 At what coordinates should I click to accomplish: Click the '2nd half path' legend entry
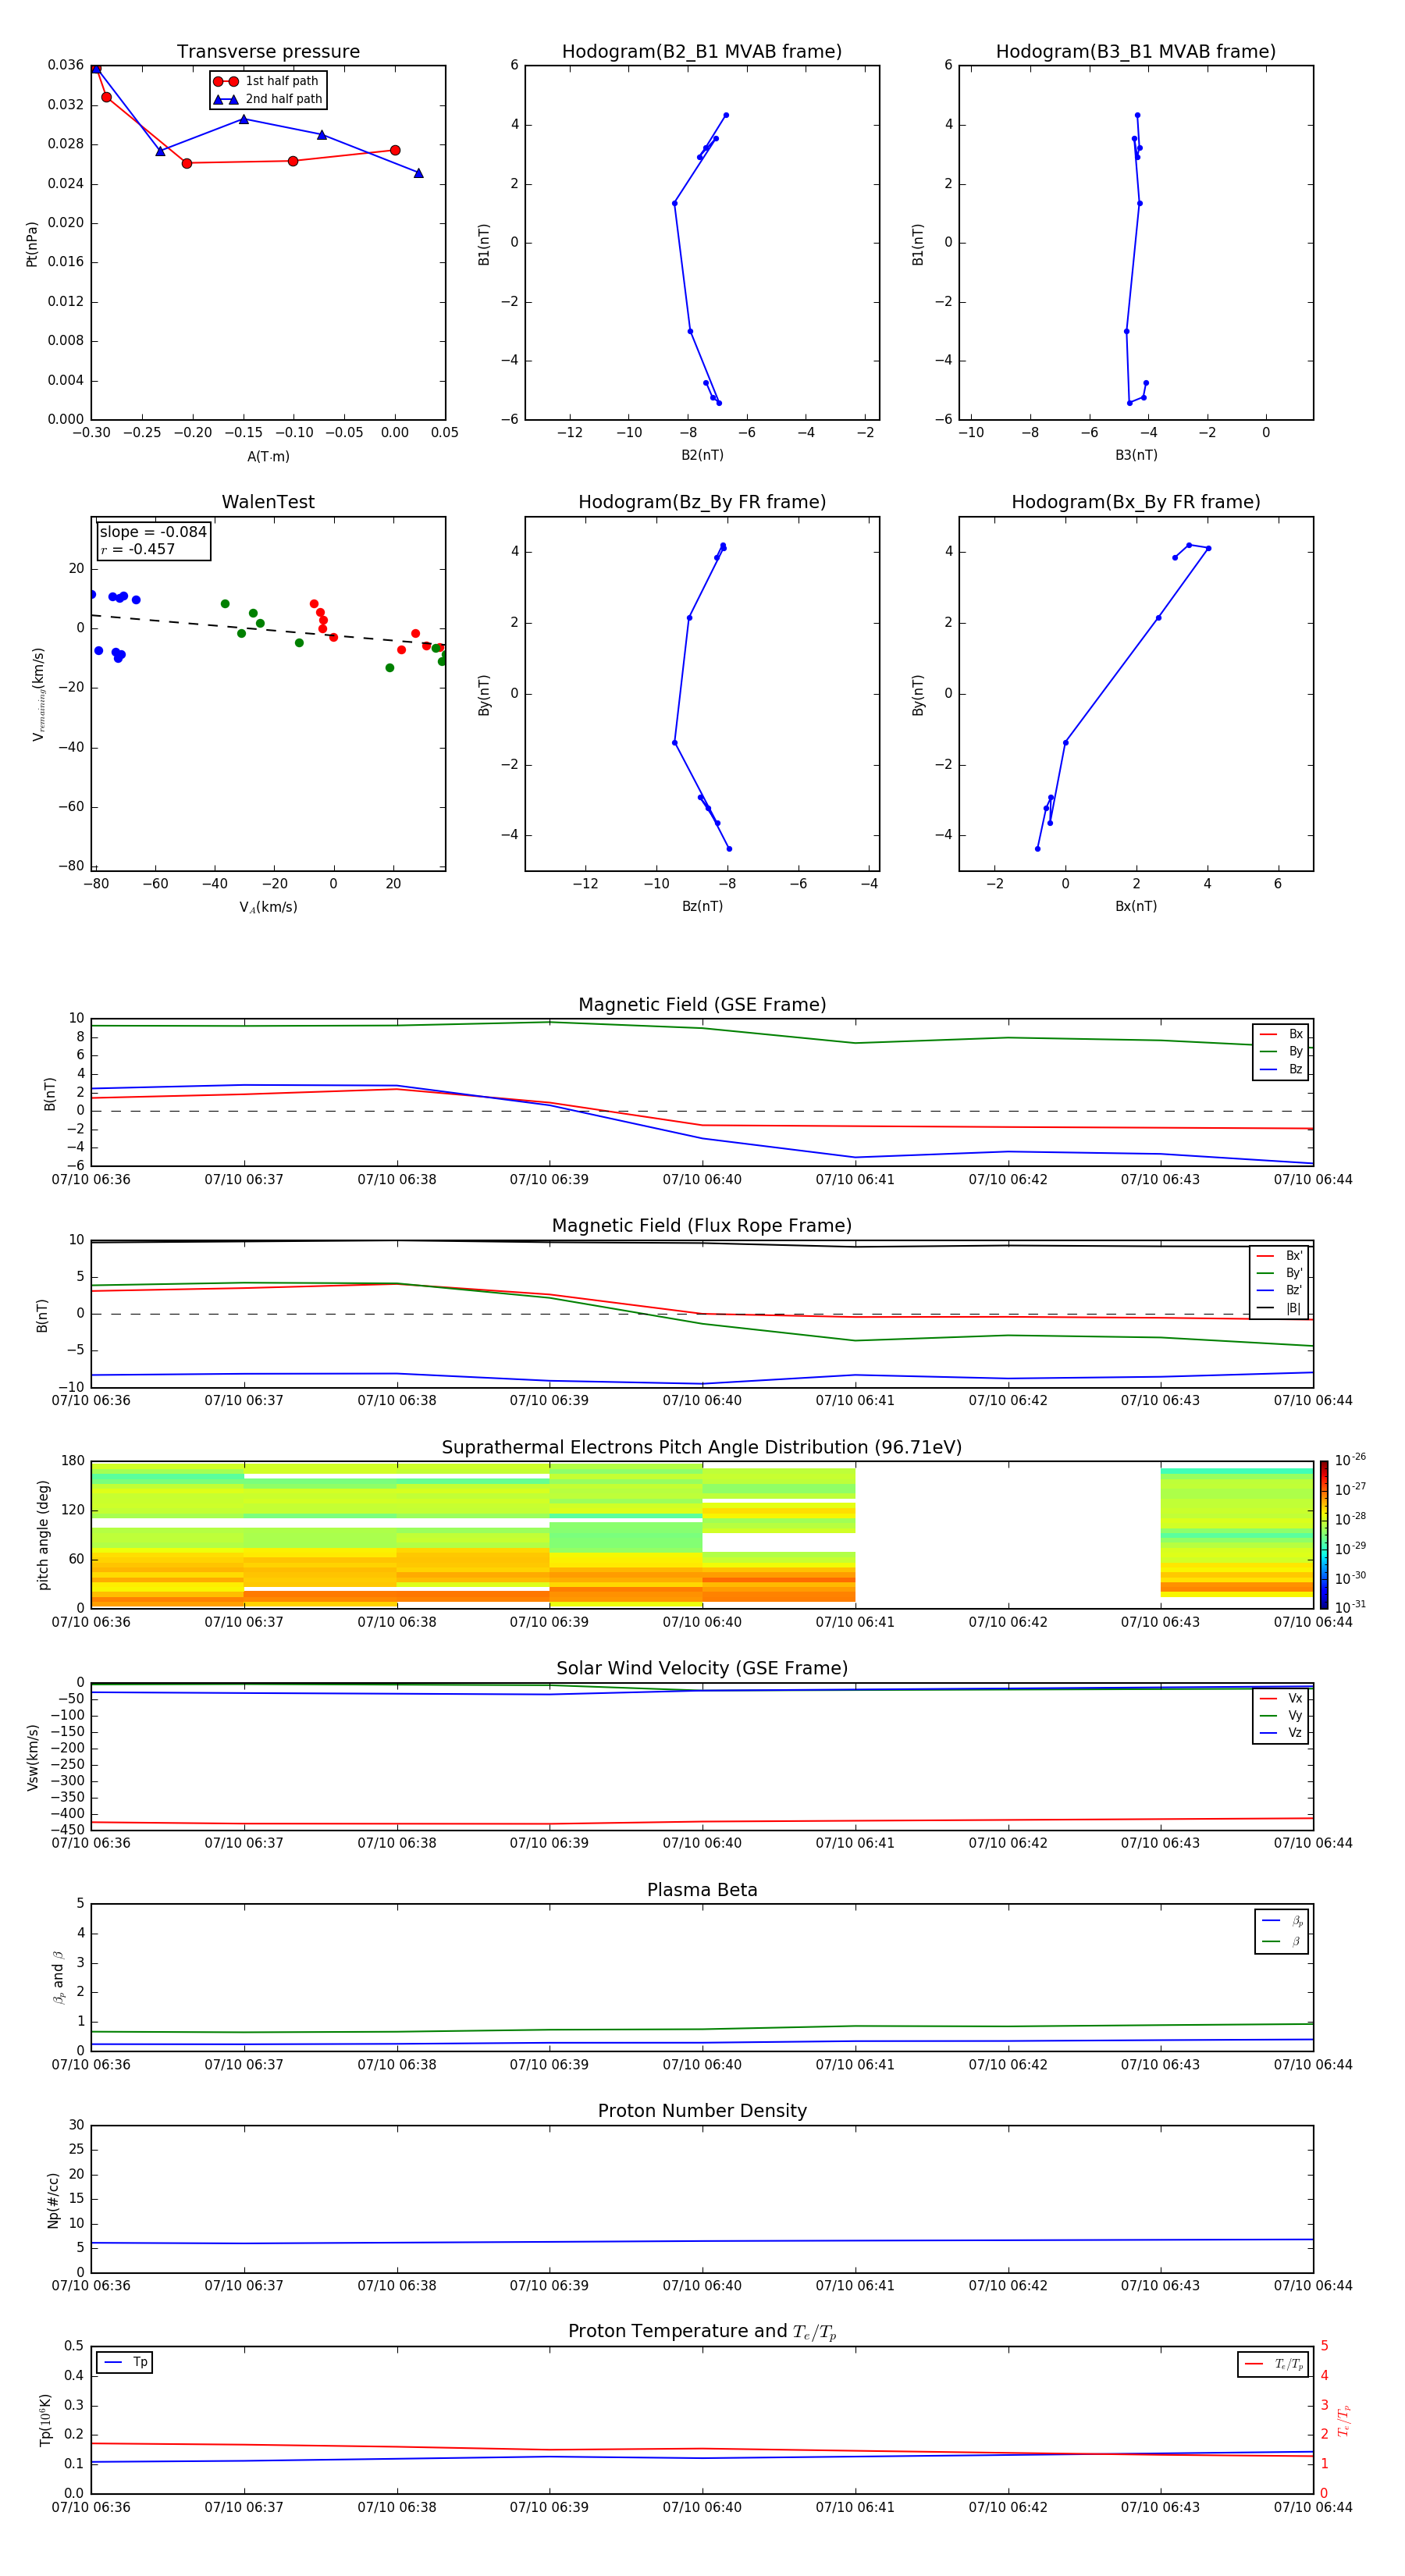pyautogui.click(x=268, y=99)
